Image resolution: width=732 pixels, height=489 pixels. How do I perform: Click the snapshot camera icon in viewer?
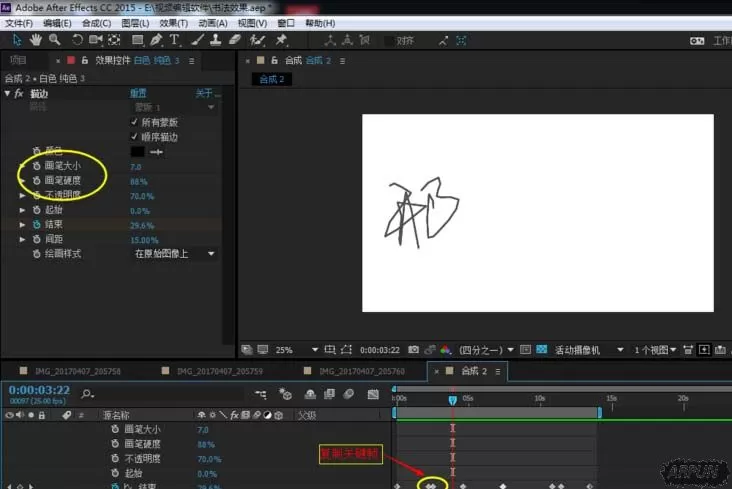[x=413, y=349]
